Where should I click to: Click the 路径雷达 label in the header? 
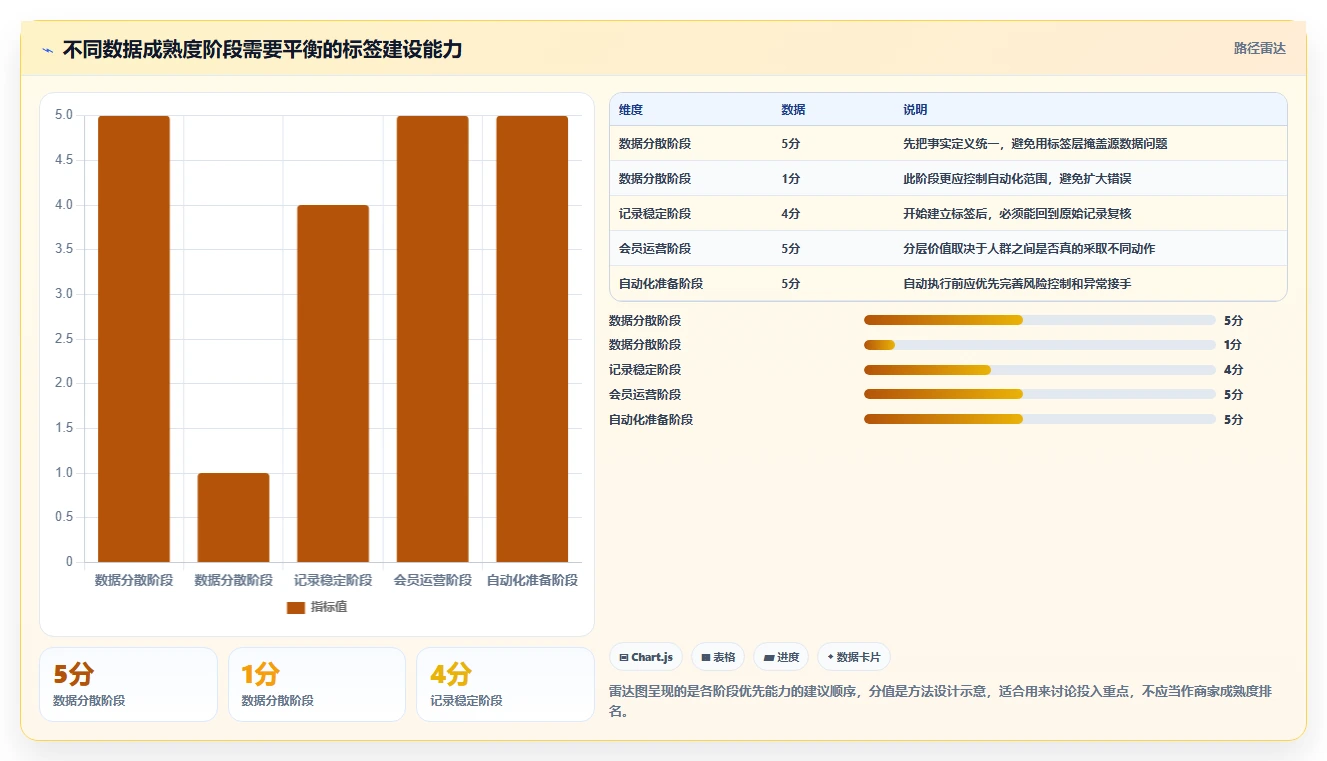(1260, 48)
